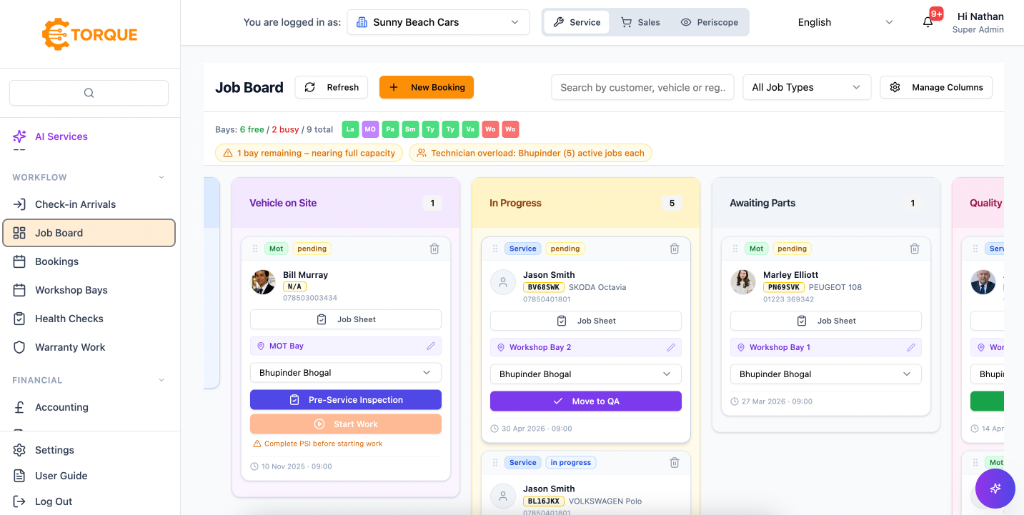Click the Warranty Work shield icon
The height and width of the screenshot is (515, 1024).
[20, 347]
